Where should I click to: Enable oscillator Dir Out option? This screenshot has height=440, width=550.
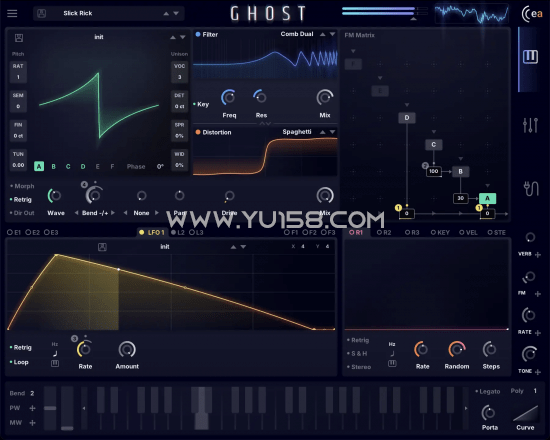point(22,213)
